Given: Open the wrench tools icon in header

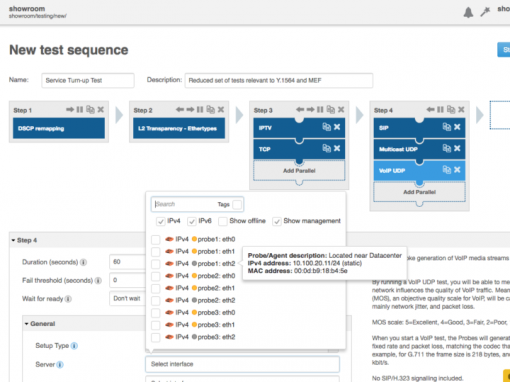Looking at the screenshot, I should click(485, 12).
